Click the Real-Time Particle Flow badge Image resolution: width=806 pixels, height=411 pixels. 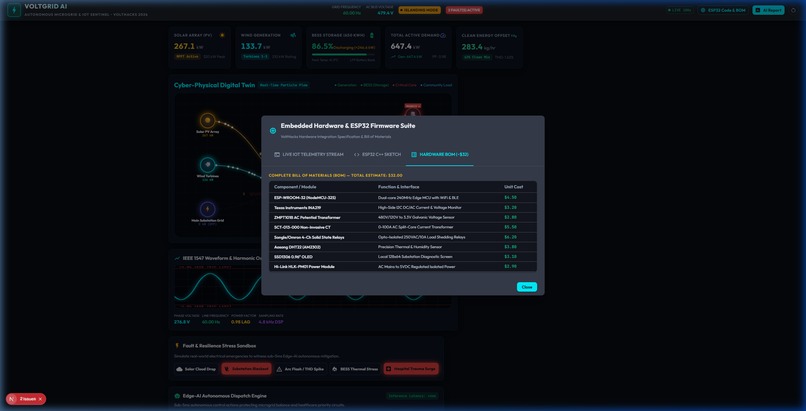284,85
